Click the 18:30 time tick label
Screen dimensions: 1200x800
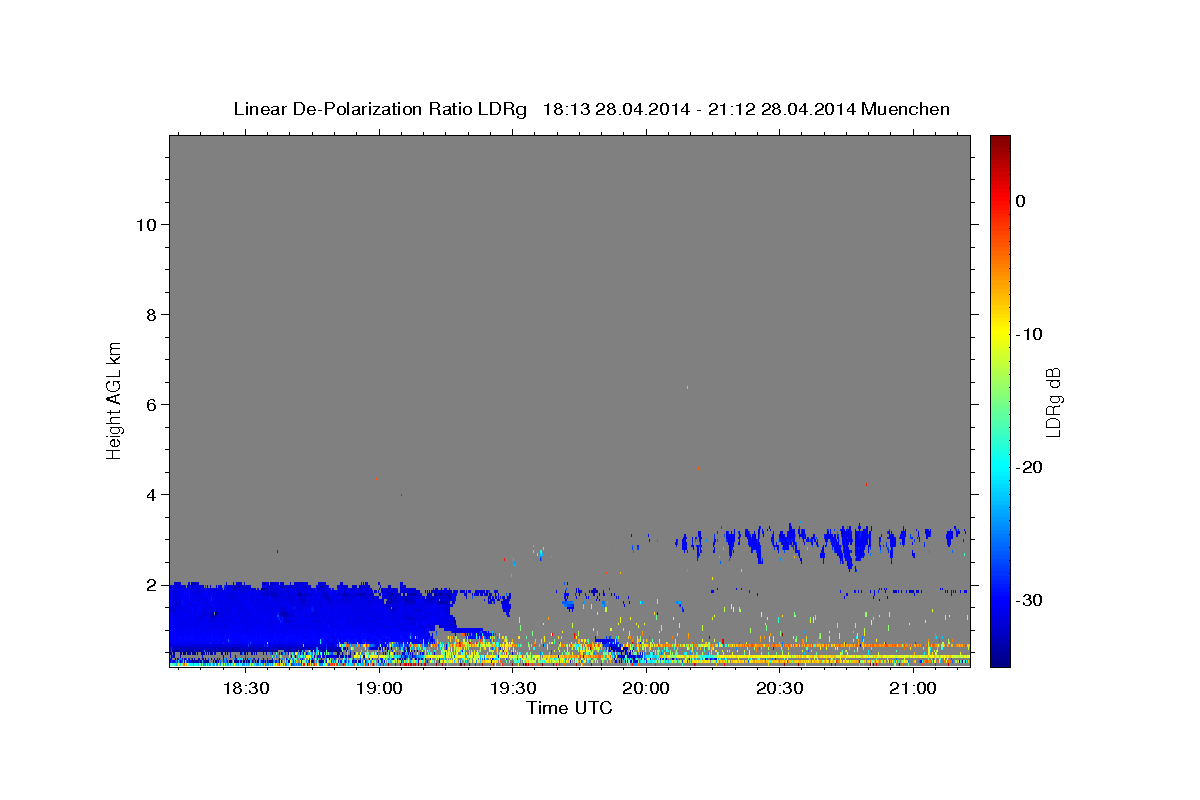pos(245,689)
